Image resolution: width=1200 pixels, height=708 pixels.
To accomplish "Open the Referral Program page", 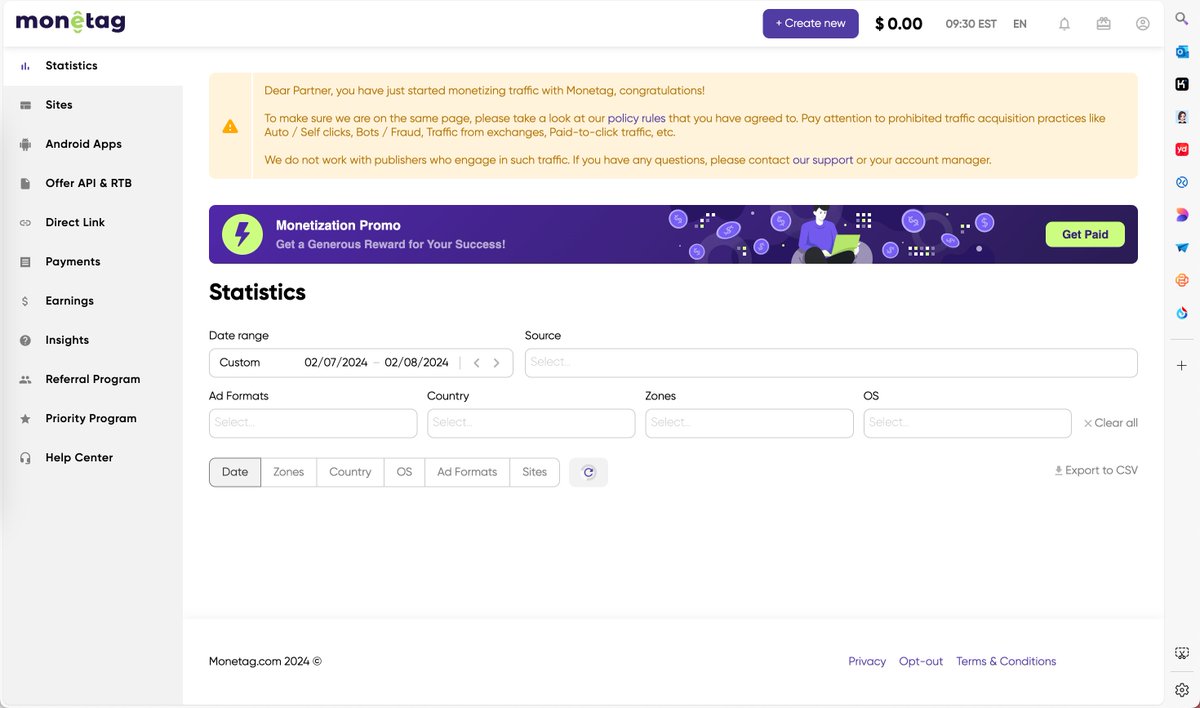I will pos(91,379).
